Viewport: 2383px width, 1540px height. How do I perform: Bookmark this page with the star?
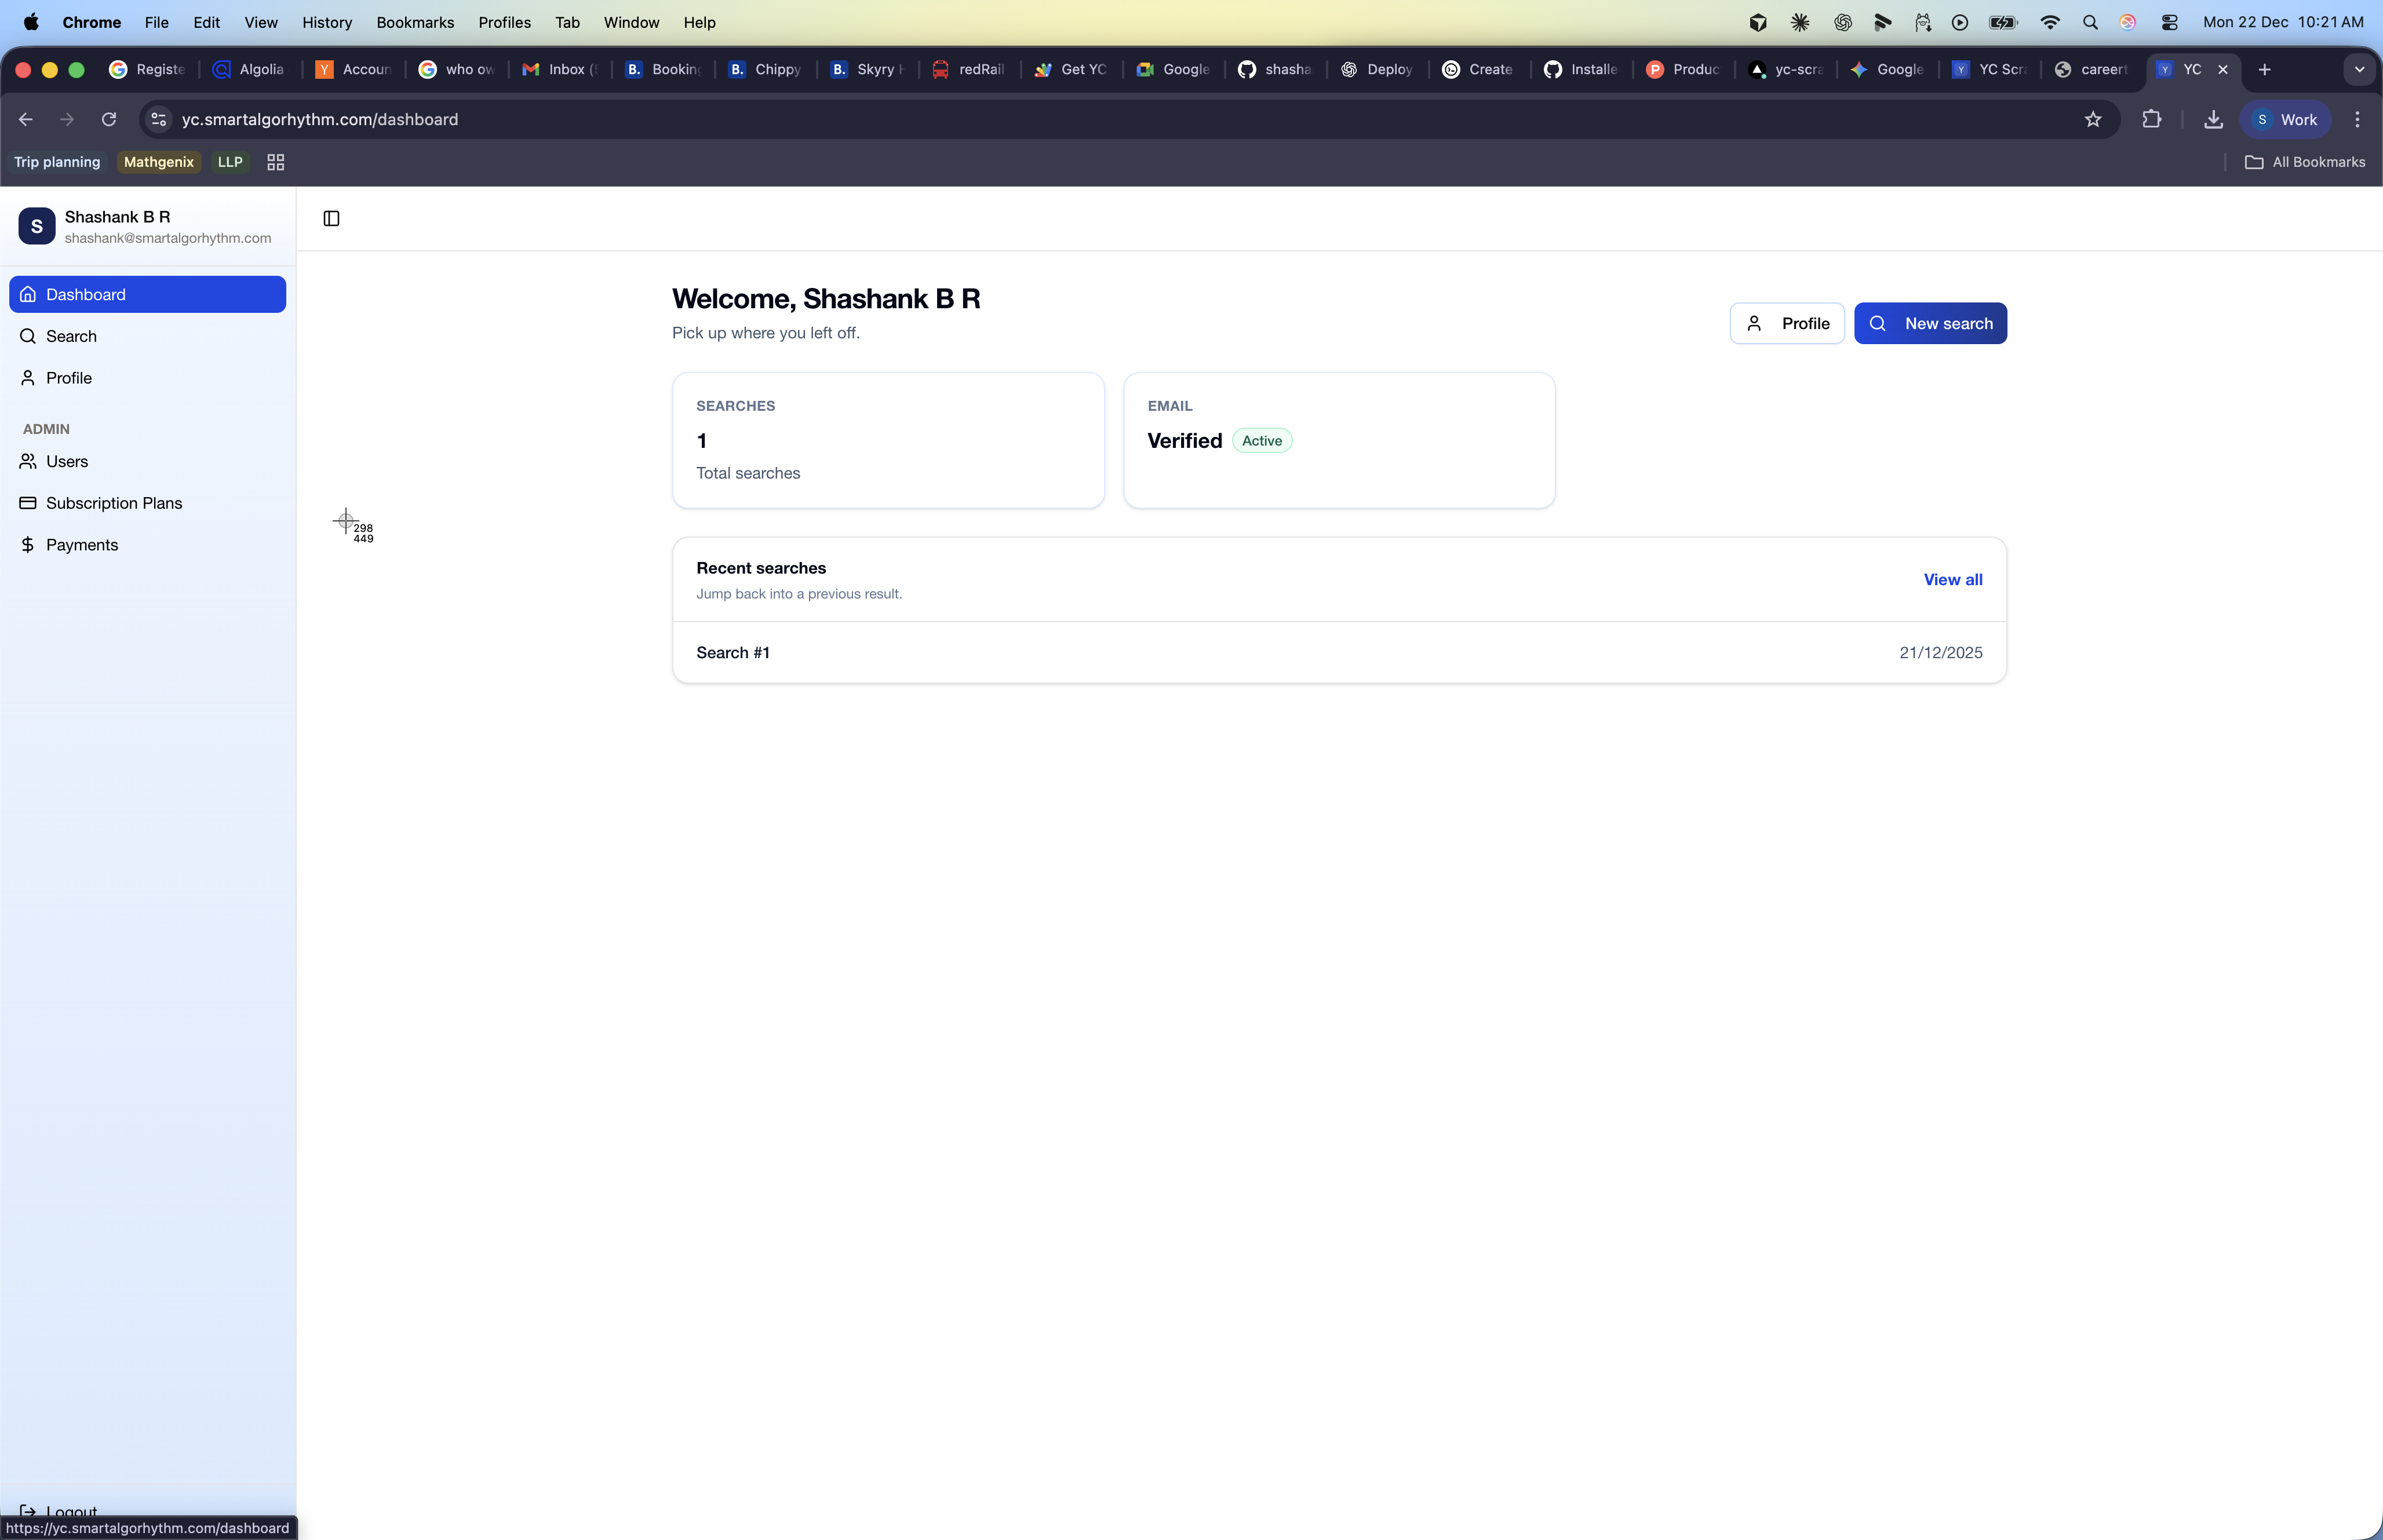click(2092, 119)
